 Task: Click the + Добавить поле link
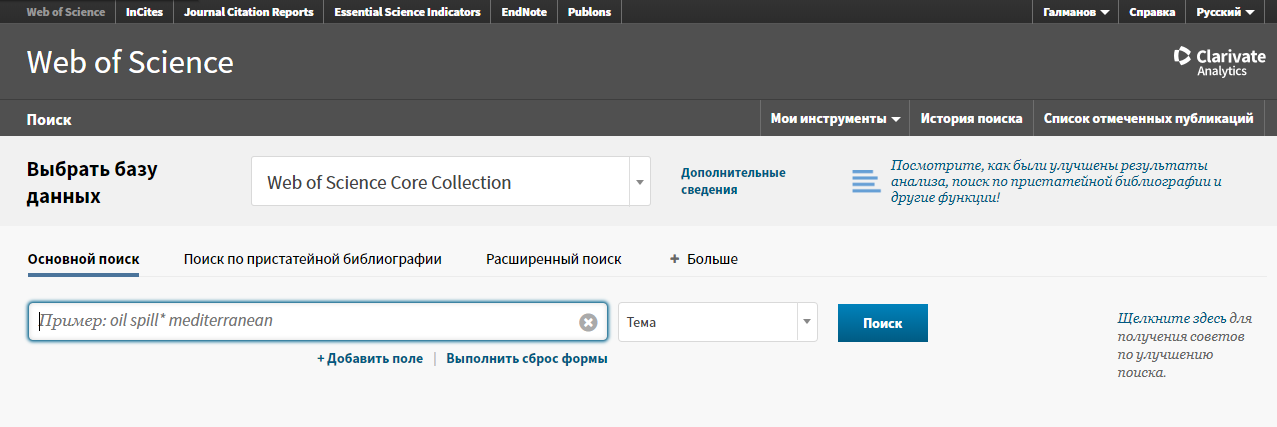pos(369,358)
